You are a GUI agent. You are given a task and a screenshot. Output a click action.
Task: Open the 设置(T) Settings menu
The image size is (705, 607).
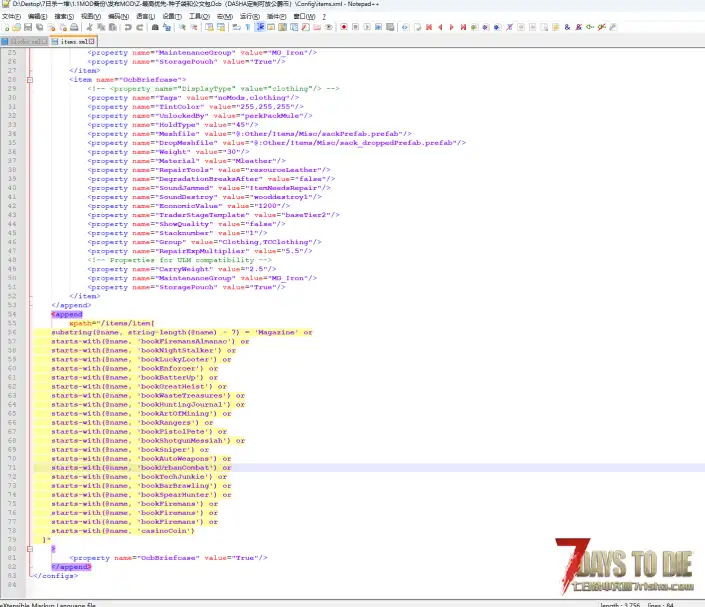click(x=172, y=16)
